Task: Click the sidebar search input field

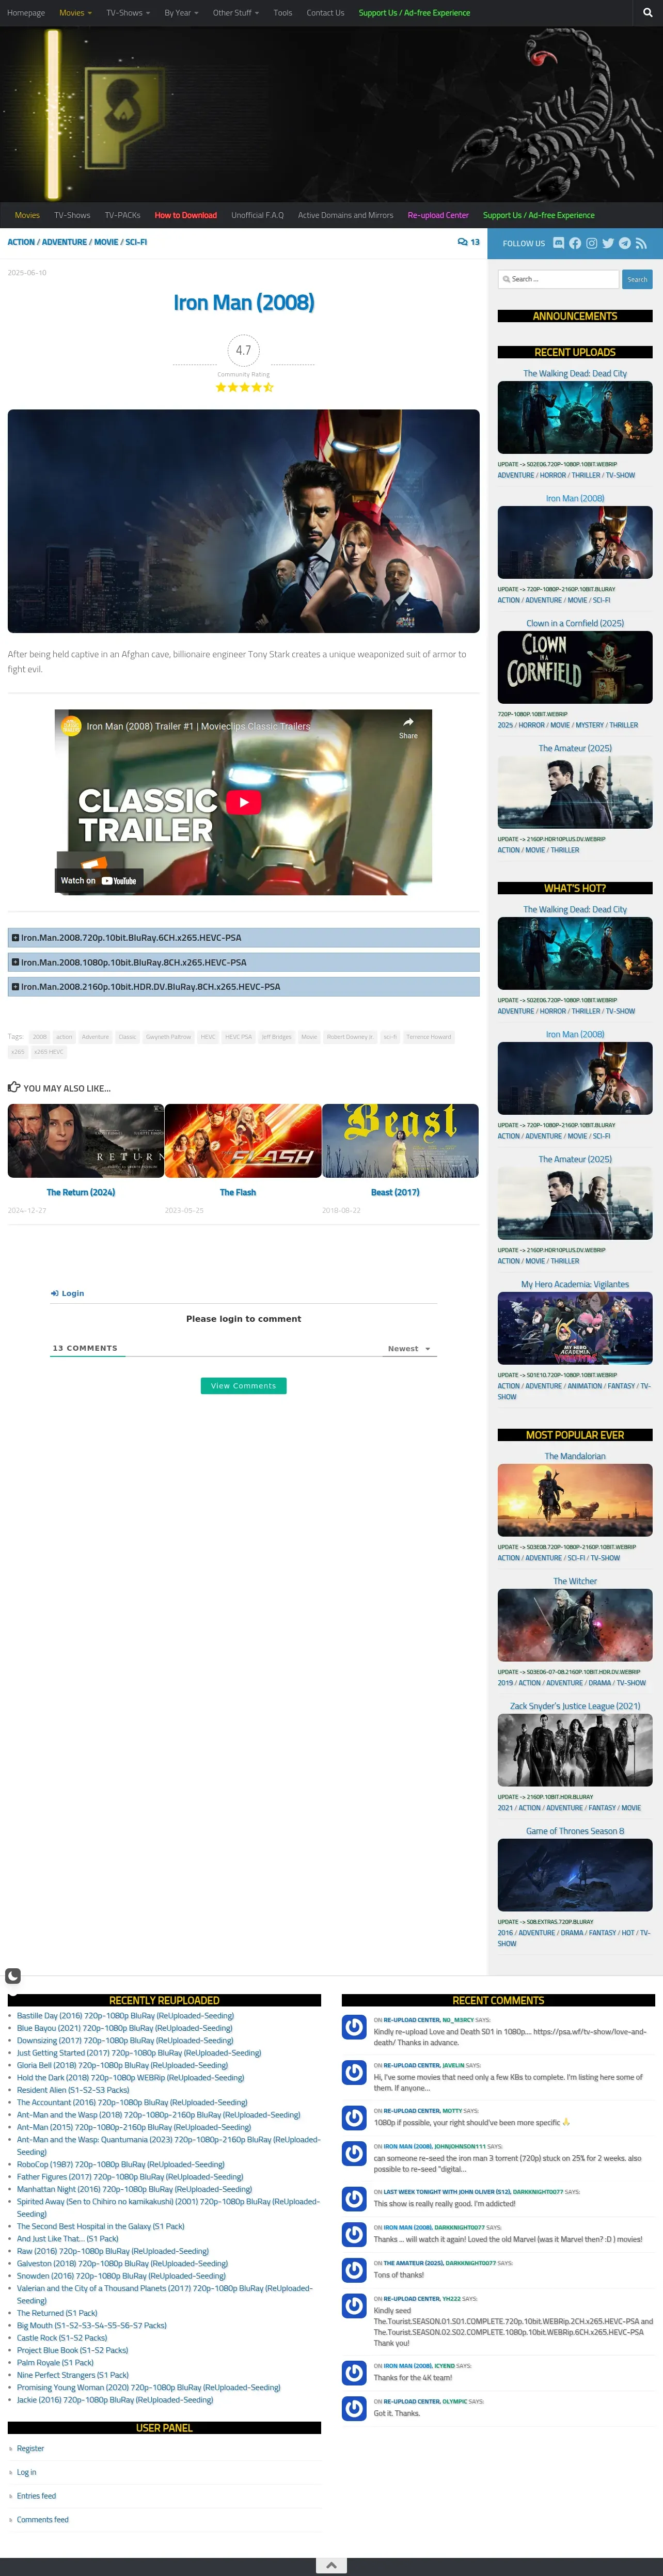Action: click(558, 279)
